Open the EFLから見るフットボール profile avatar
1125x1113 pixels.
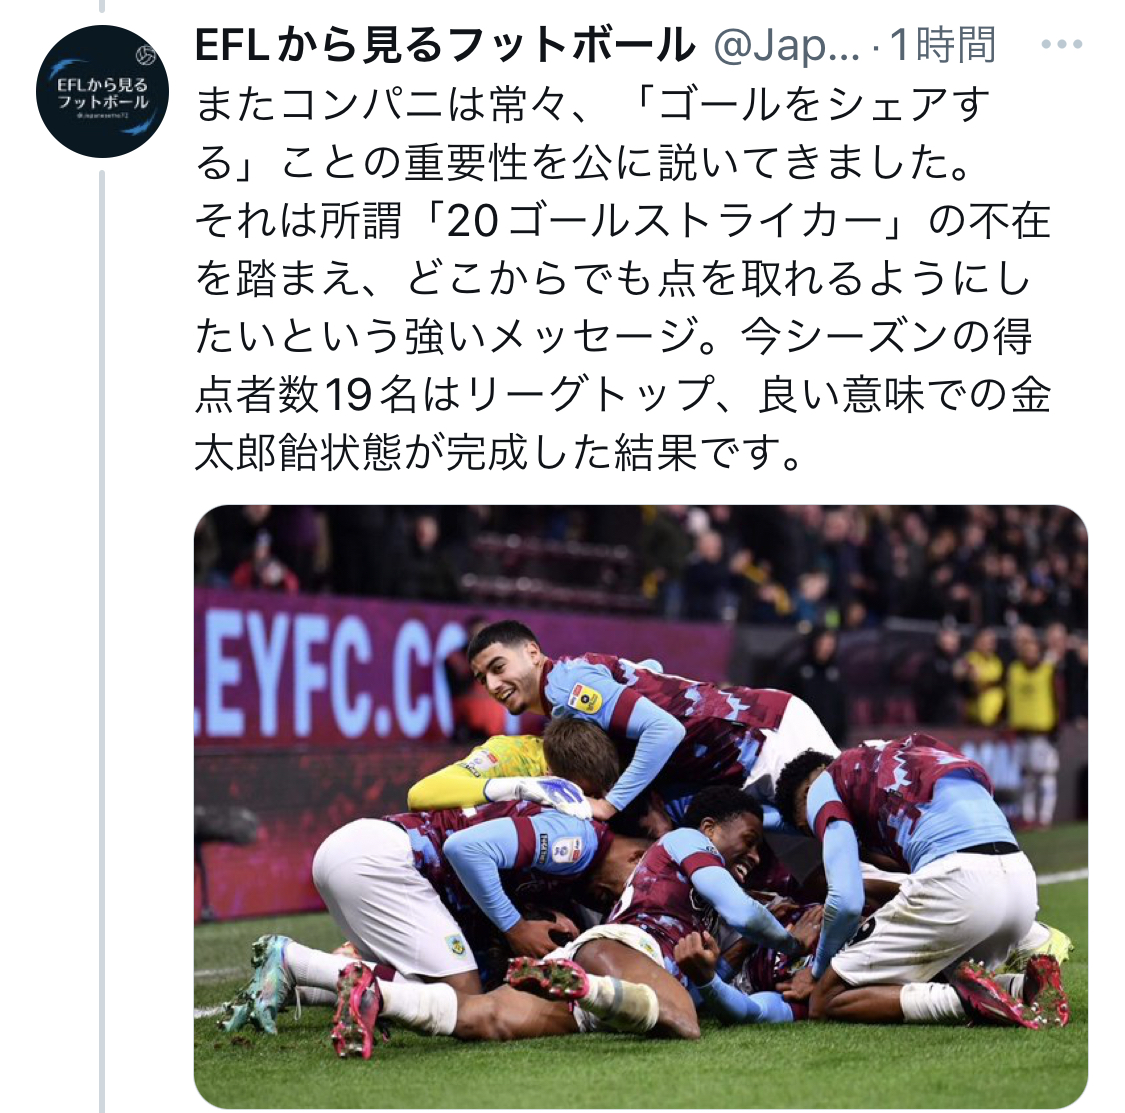pos(103,91)
